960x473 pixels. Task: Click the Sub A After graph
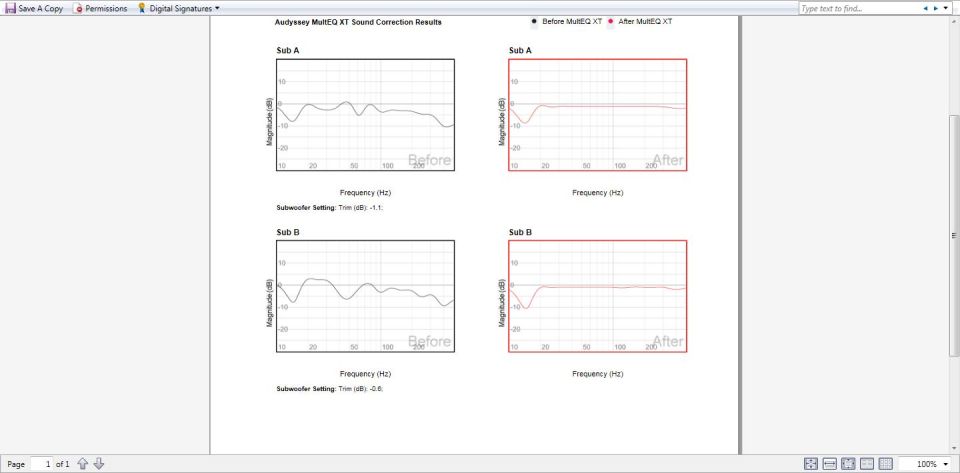[598, 115]
